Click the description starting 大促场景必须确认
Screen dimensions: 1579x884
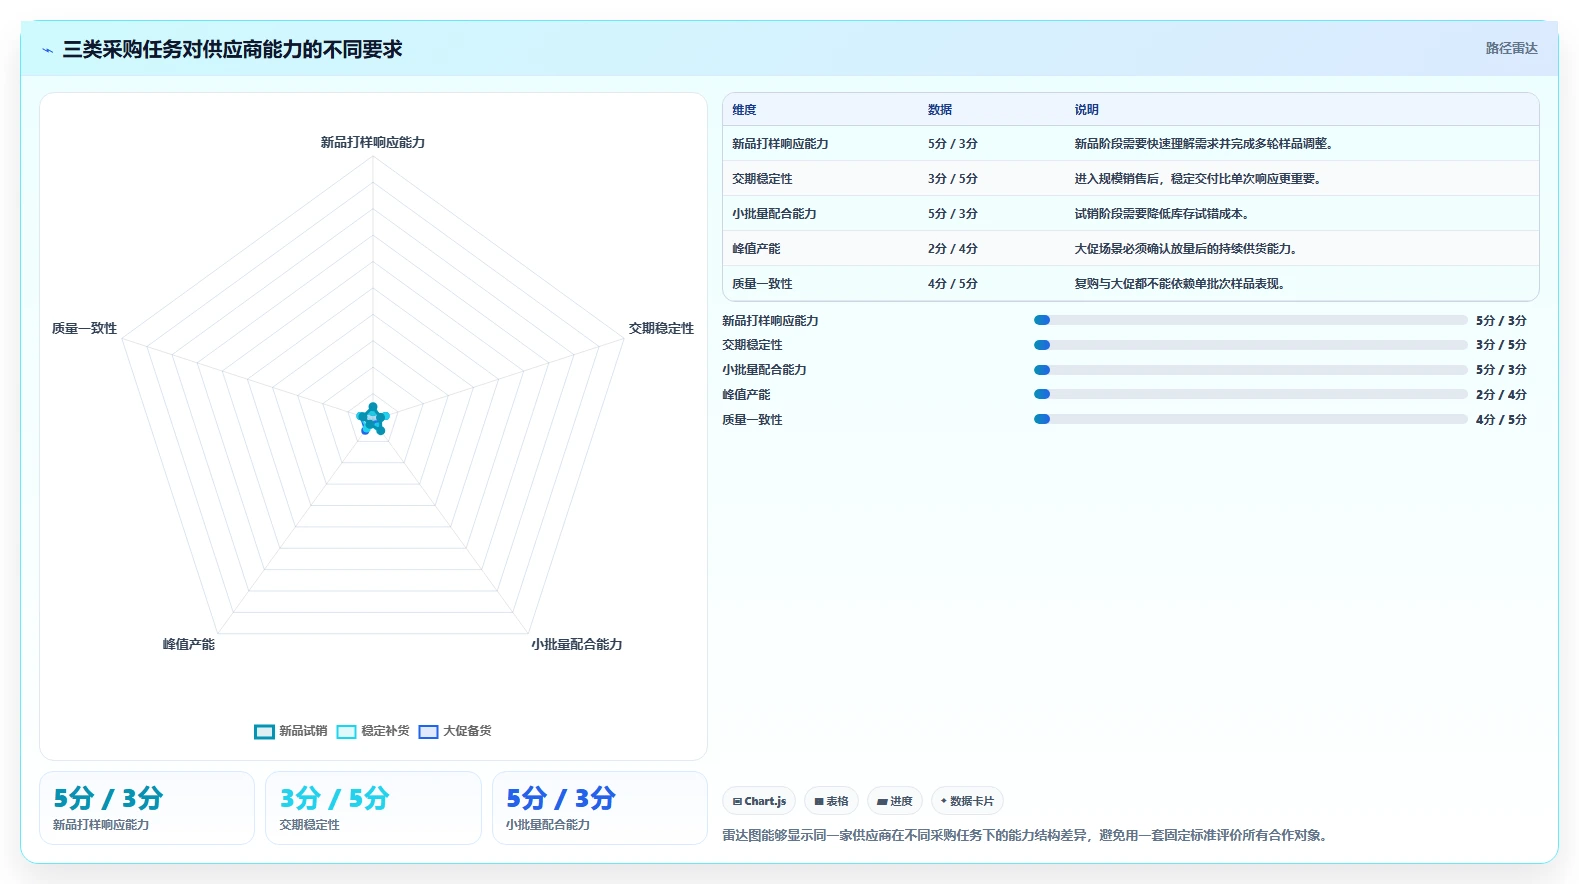(x=1188, y=249)
